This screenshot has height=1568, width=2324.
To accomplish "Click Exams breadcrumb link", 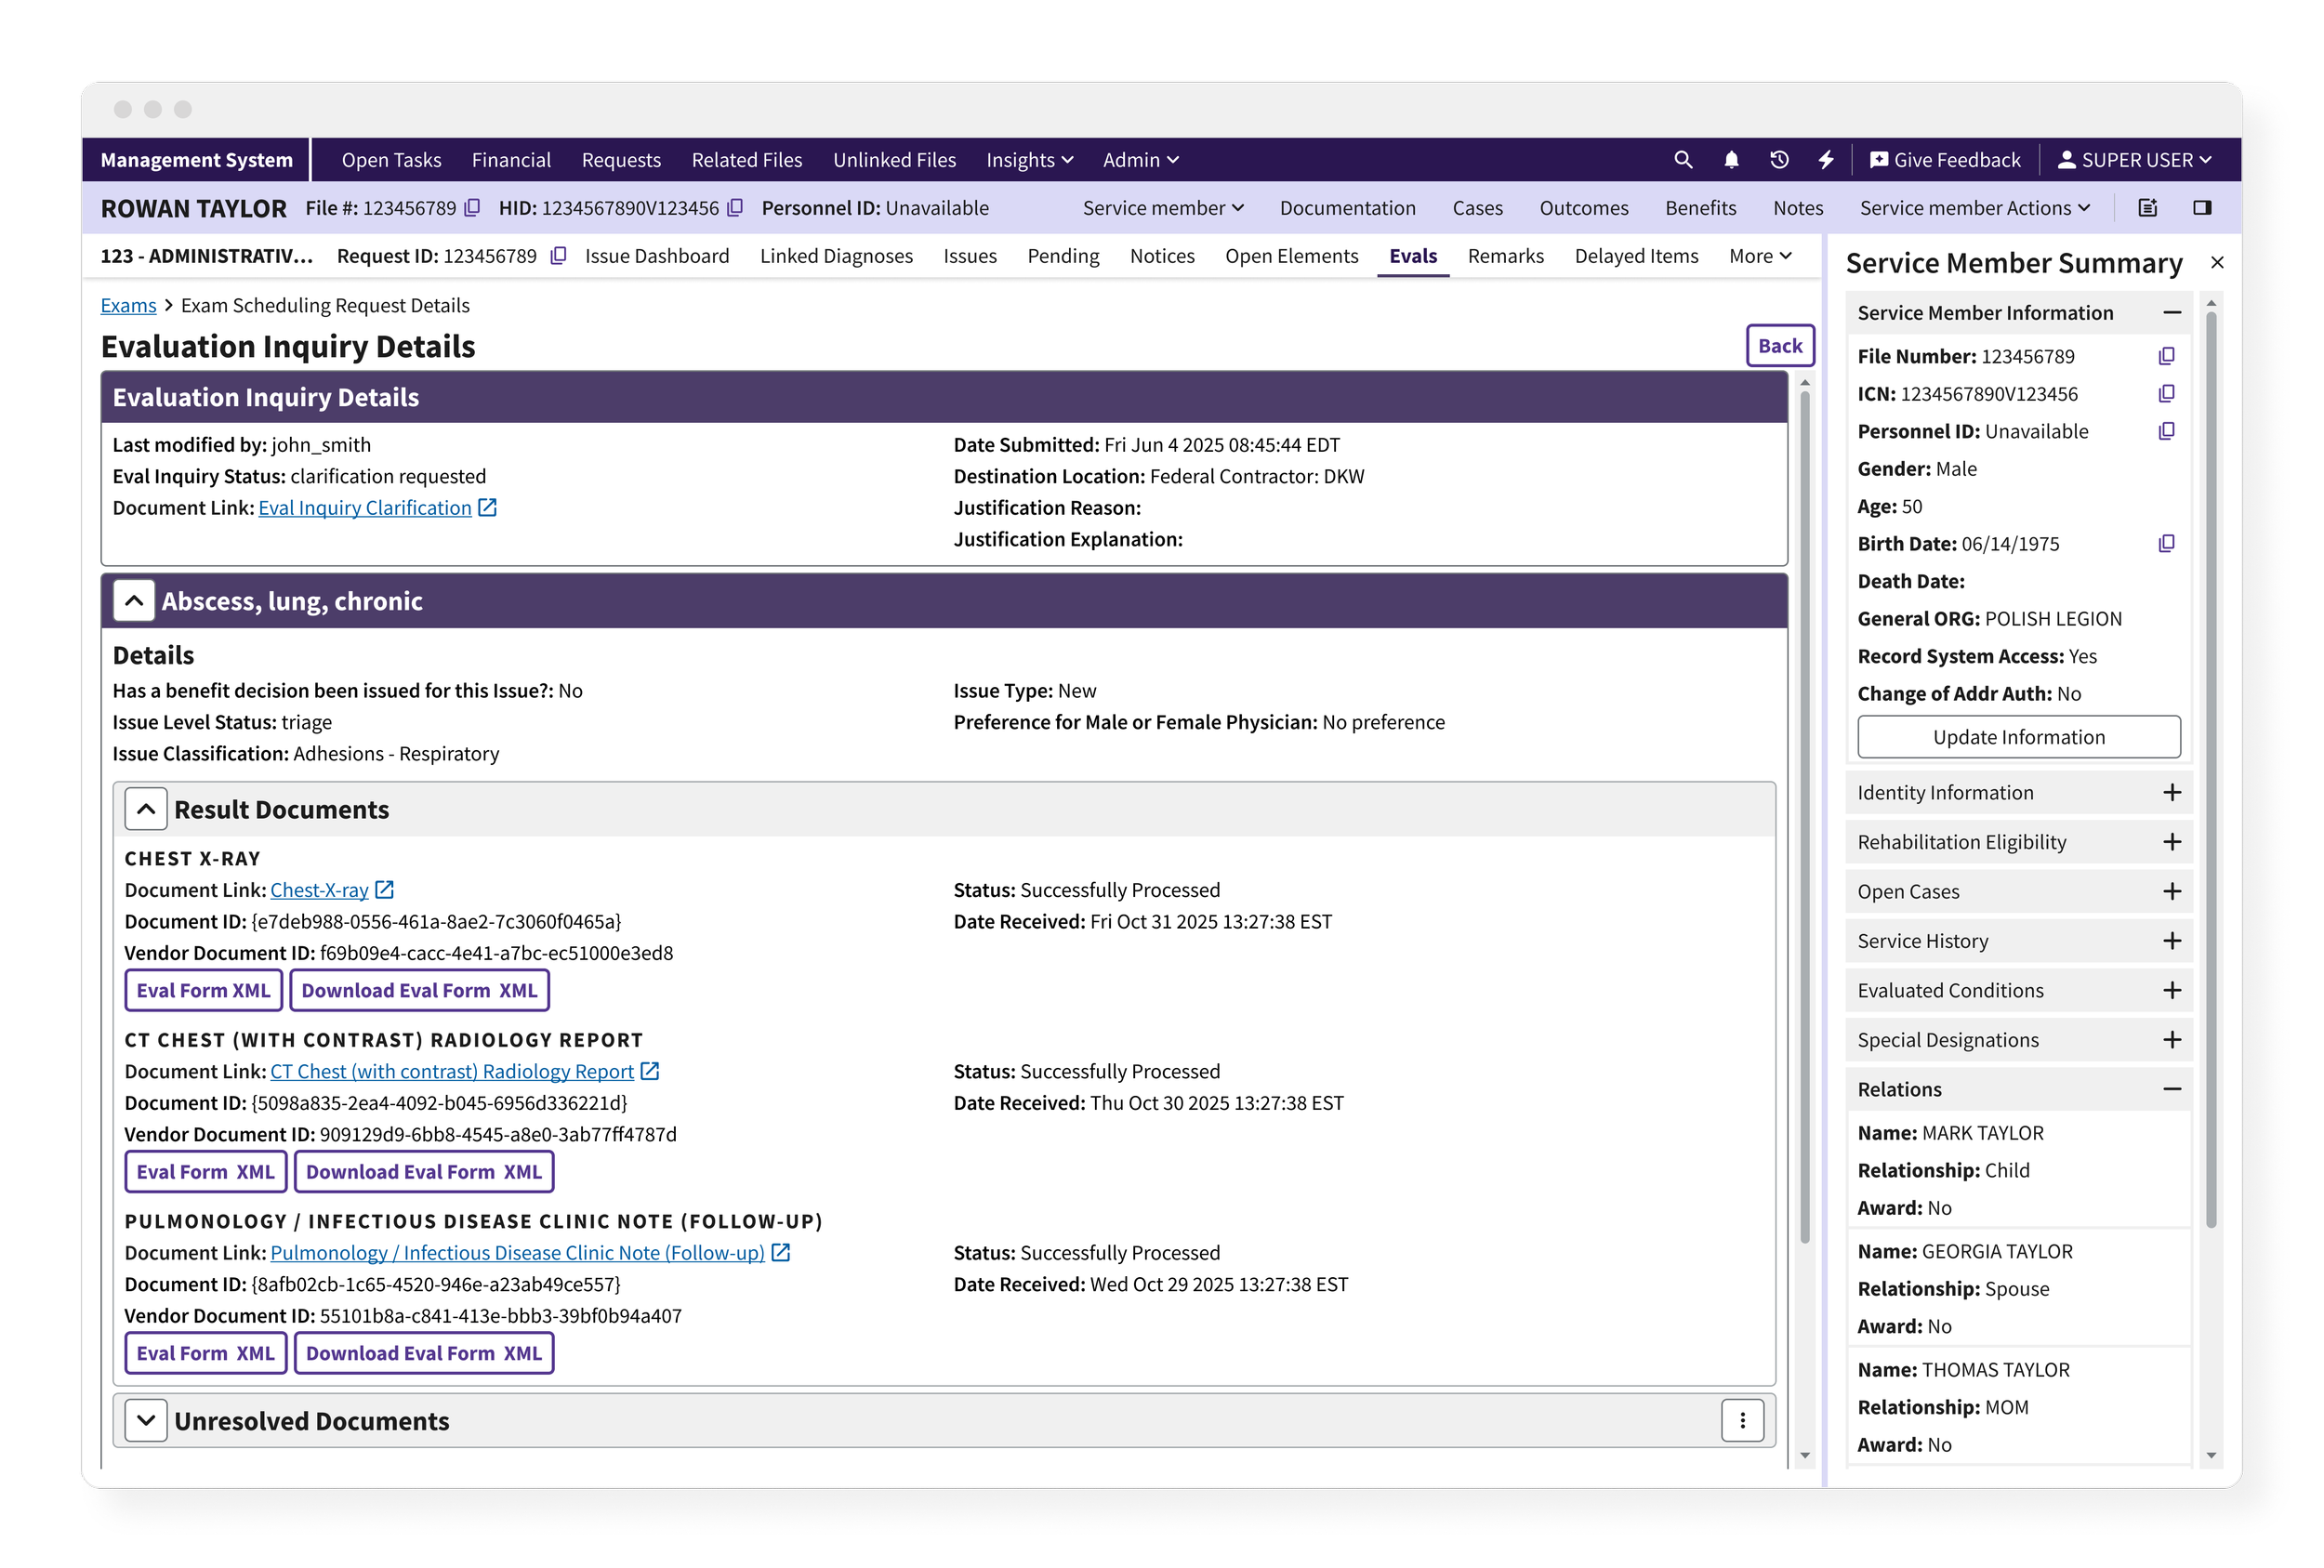I will (x=128, y=305).
